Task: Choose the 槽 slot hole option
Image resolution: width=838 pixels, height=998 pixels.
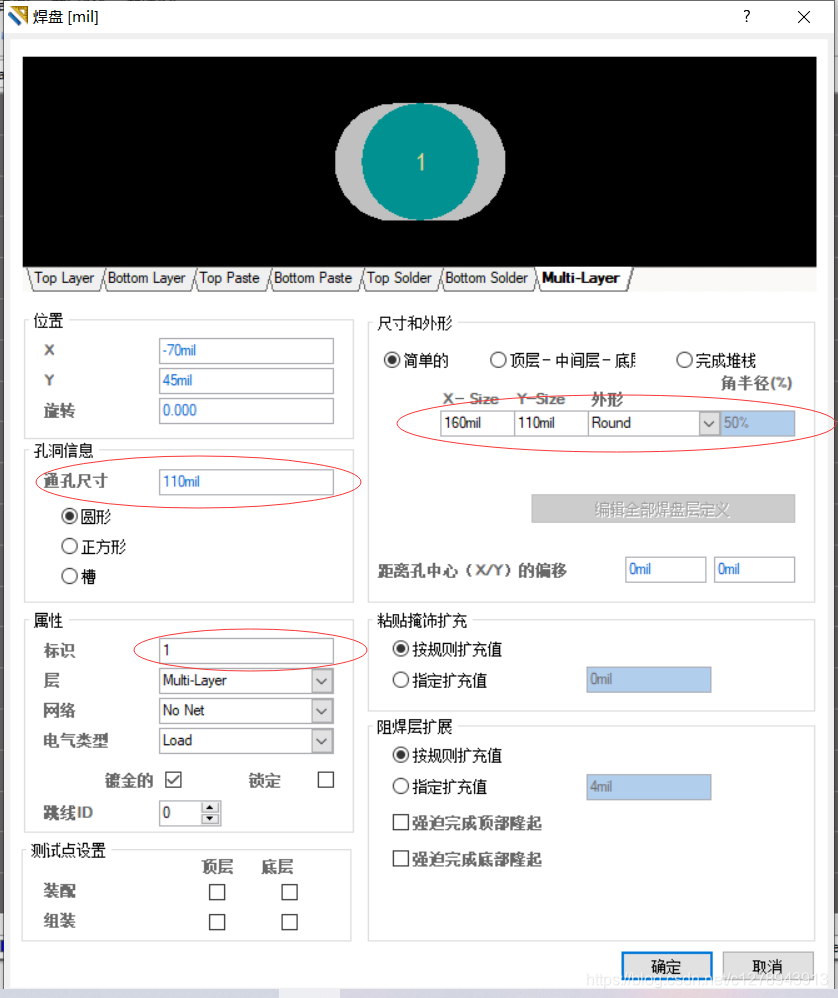Action: tap(70, 576)
